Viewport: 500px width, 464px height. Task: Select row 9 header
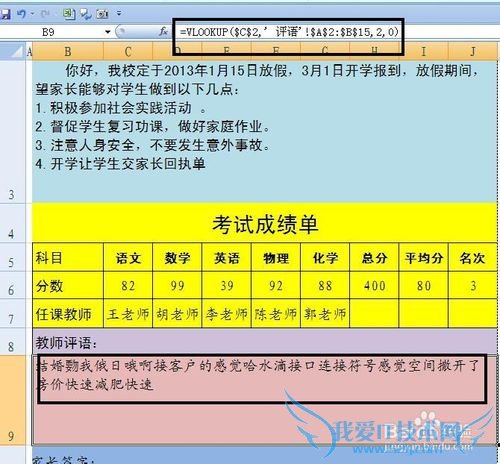(x=13, y=400)
